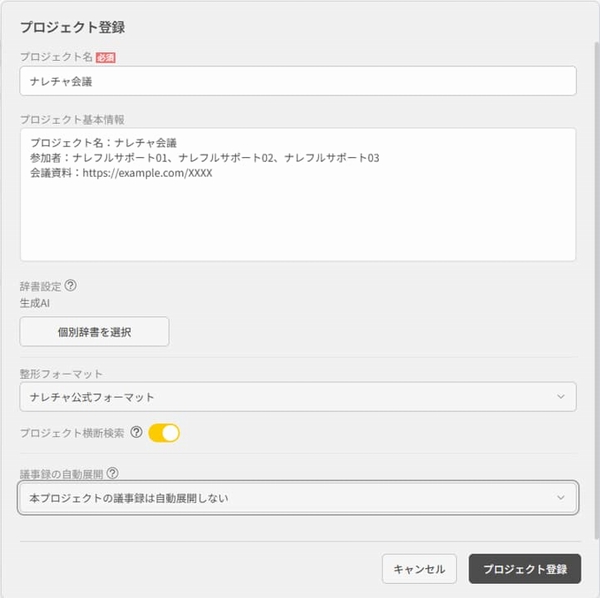The height and width of the screenshot is (598, 600).
Task: Click the red 必須 badge
Action: 105,57
